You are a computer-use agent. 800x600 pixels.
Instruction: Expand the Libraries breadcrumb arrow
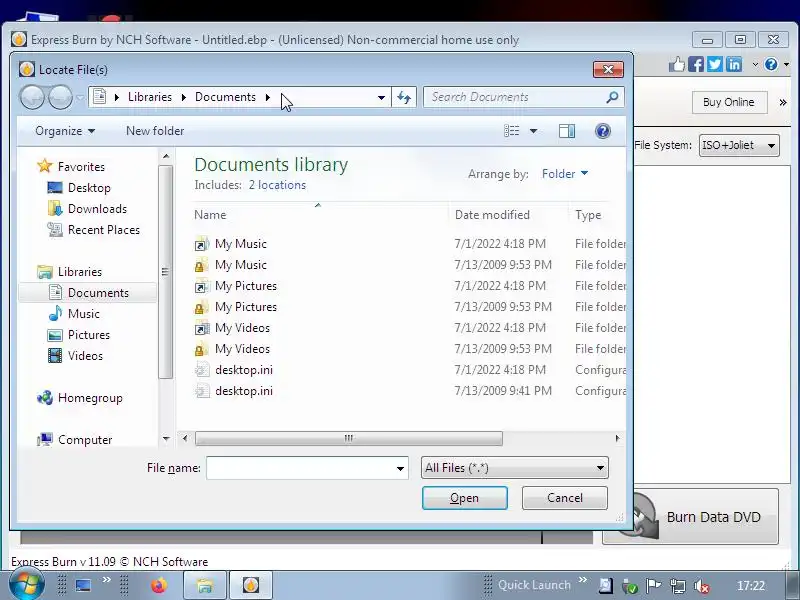[184, 97]
